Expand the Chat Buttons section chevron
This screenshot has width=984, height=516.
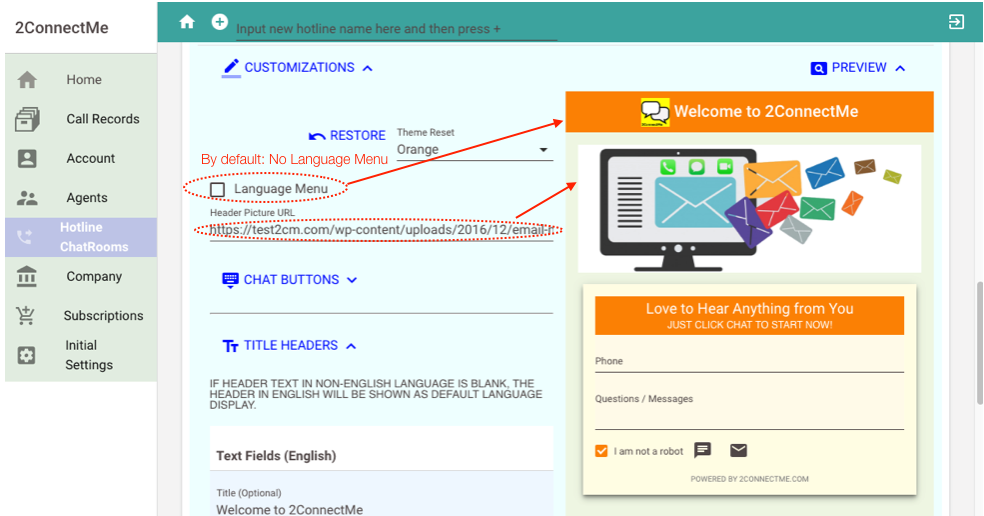tap(352, 280)
